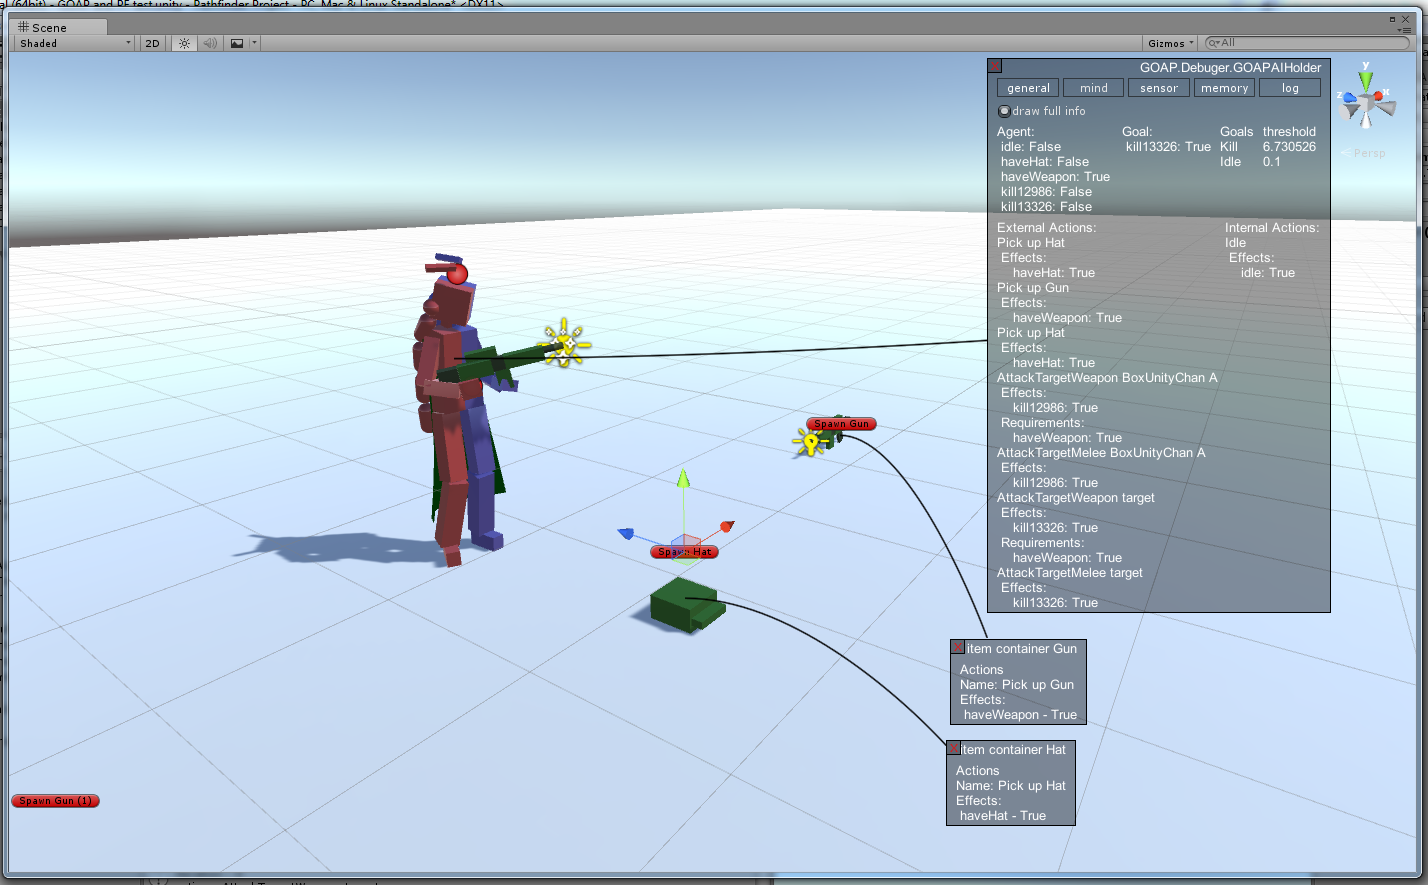The width and height of the screenshot is (1428, 885).
Task: Click the 'AttackTargetMelee target' action
Action: click(x=1070, y=573)
